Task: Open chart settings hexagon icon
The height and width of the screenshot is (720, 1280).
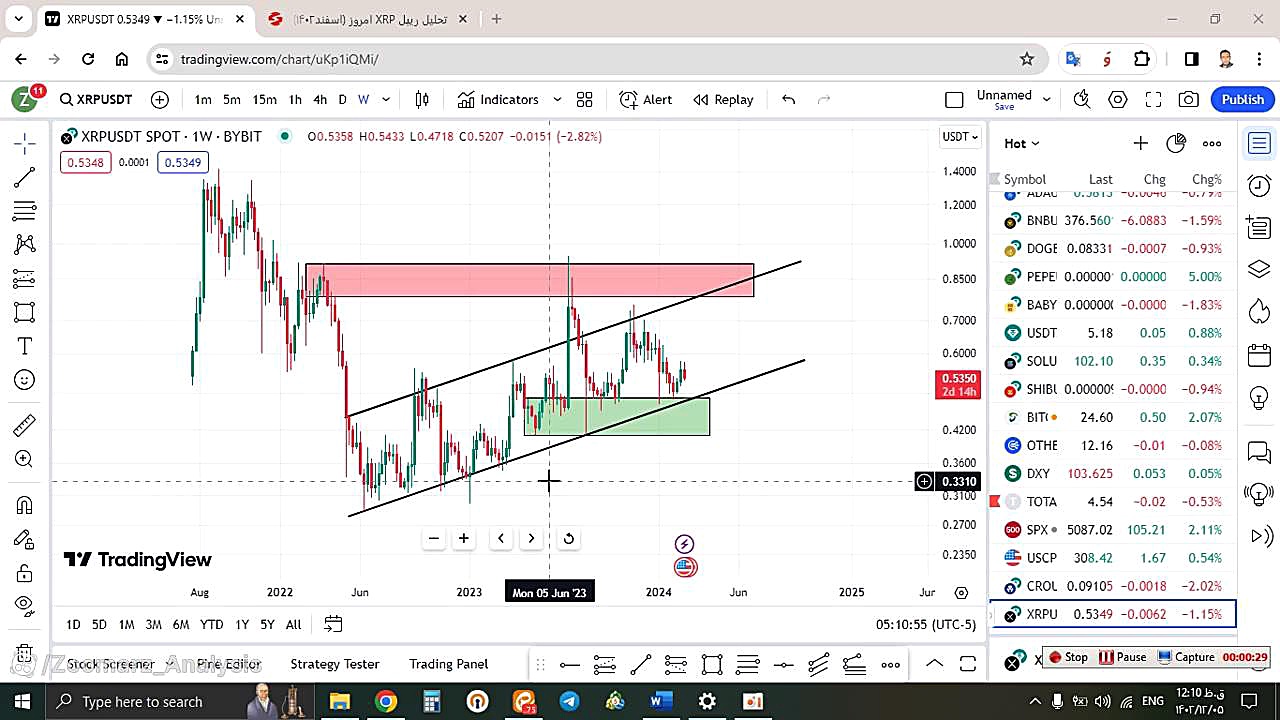Action: coord(1118,99)
